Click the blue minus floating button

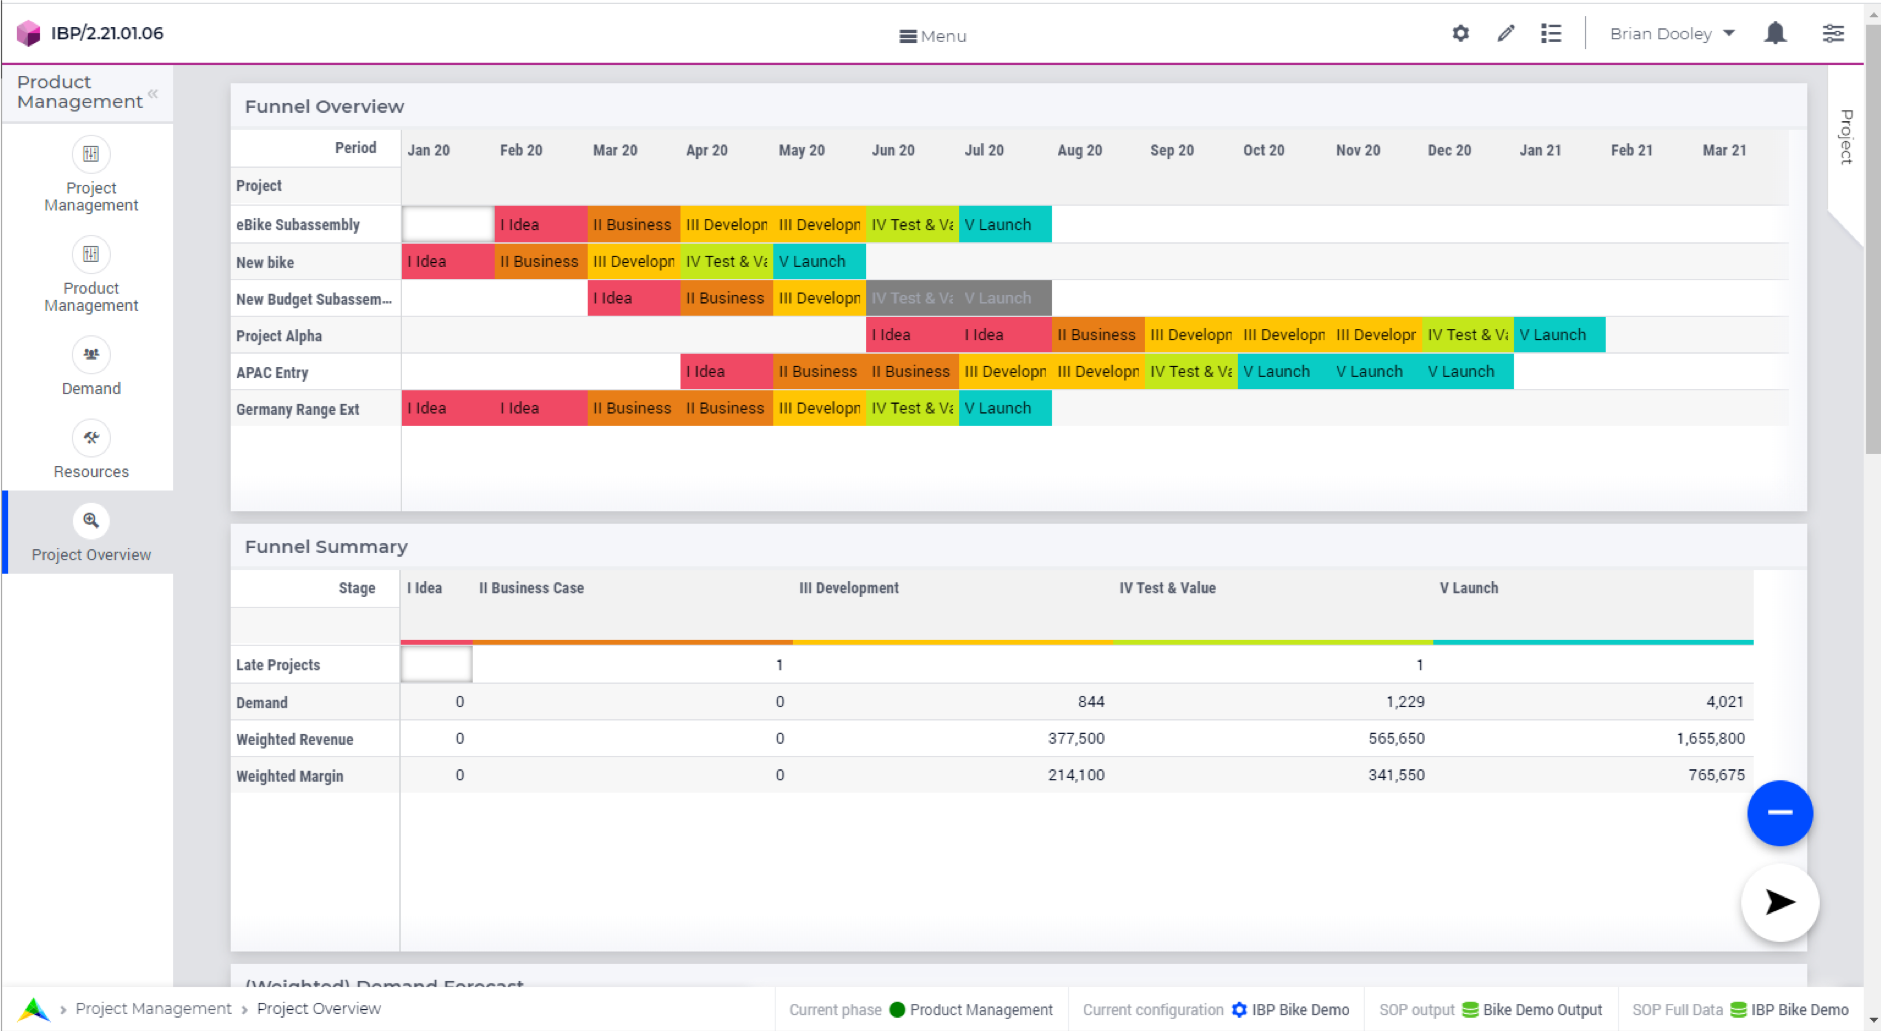click(x=1780, y=813)
